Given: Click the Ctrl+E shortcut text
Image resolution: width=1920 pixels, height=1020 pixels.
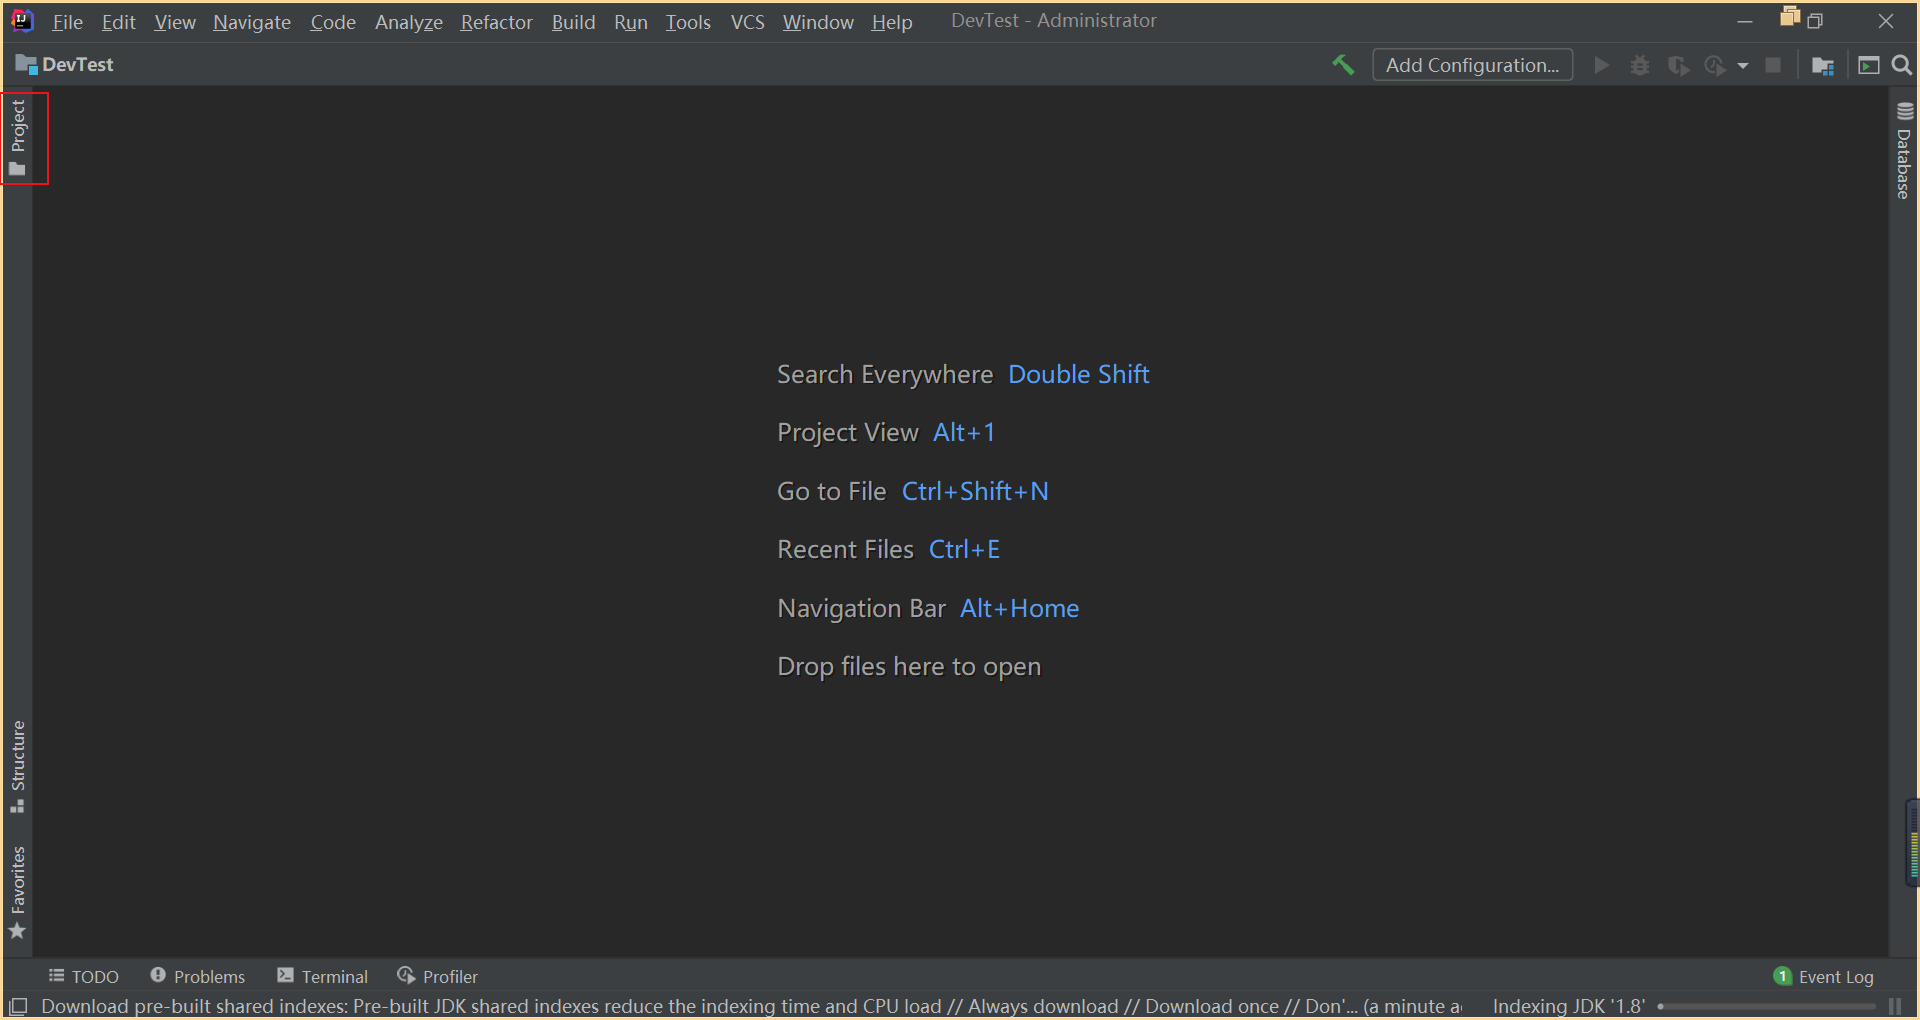Looking at the screenshot, I should coord(964,549).
